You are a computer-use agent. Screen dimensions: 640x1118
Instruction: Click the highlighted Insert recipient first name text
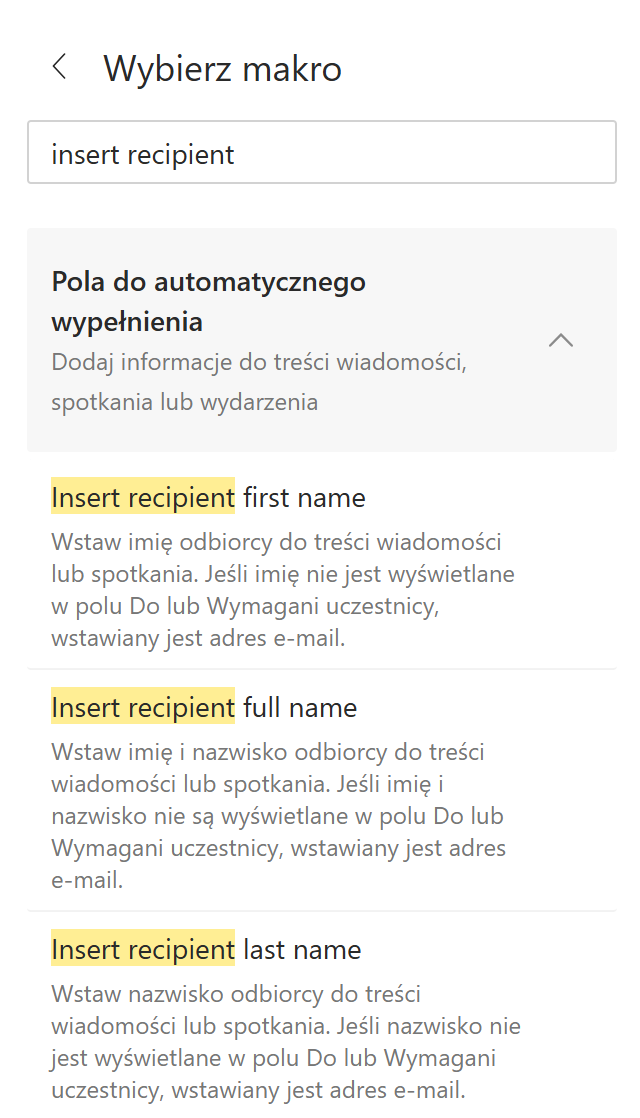[143, 497]
